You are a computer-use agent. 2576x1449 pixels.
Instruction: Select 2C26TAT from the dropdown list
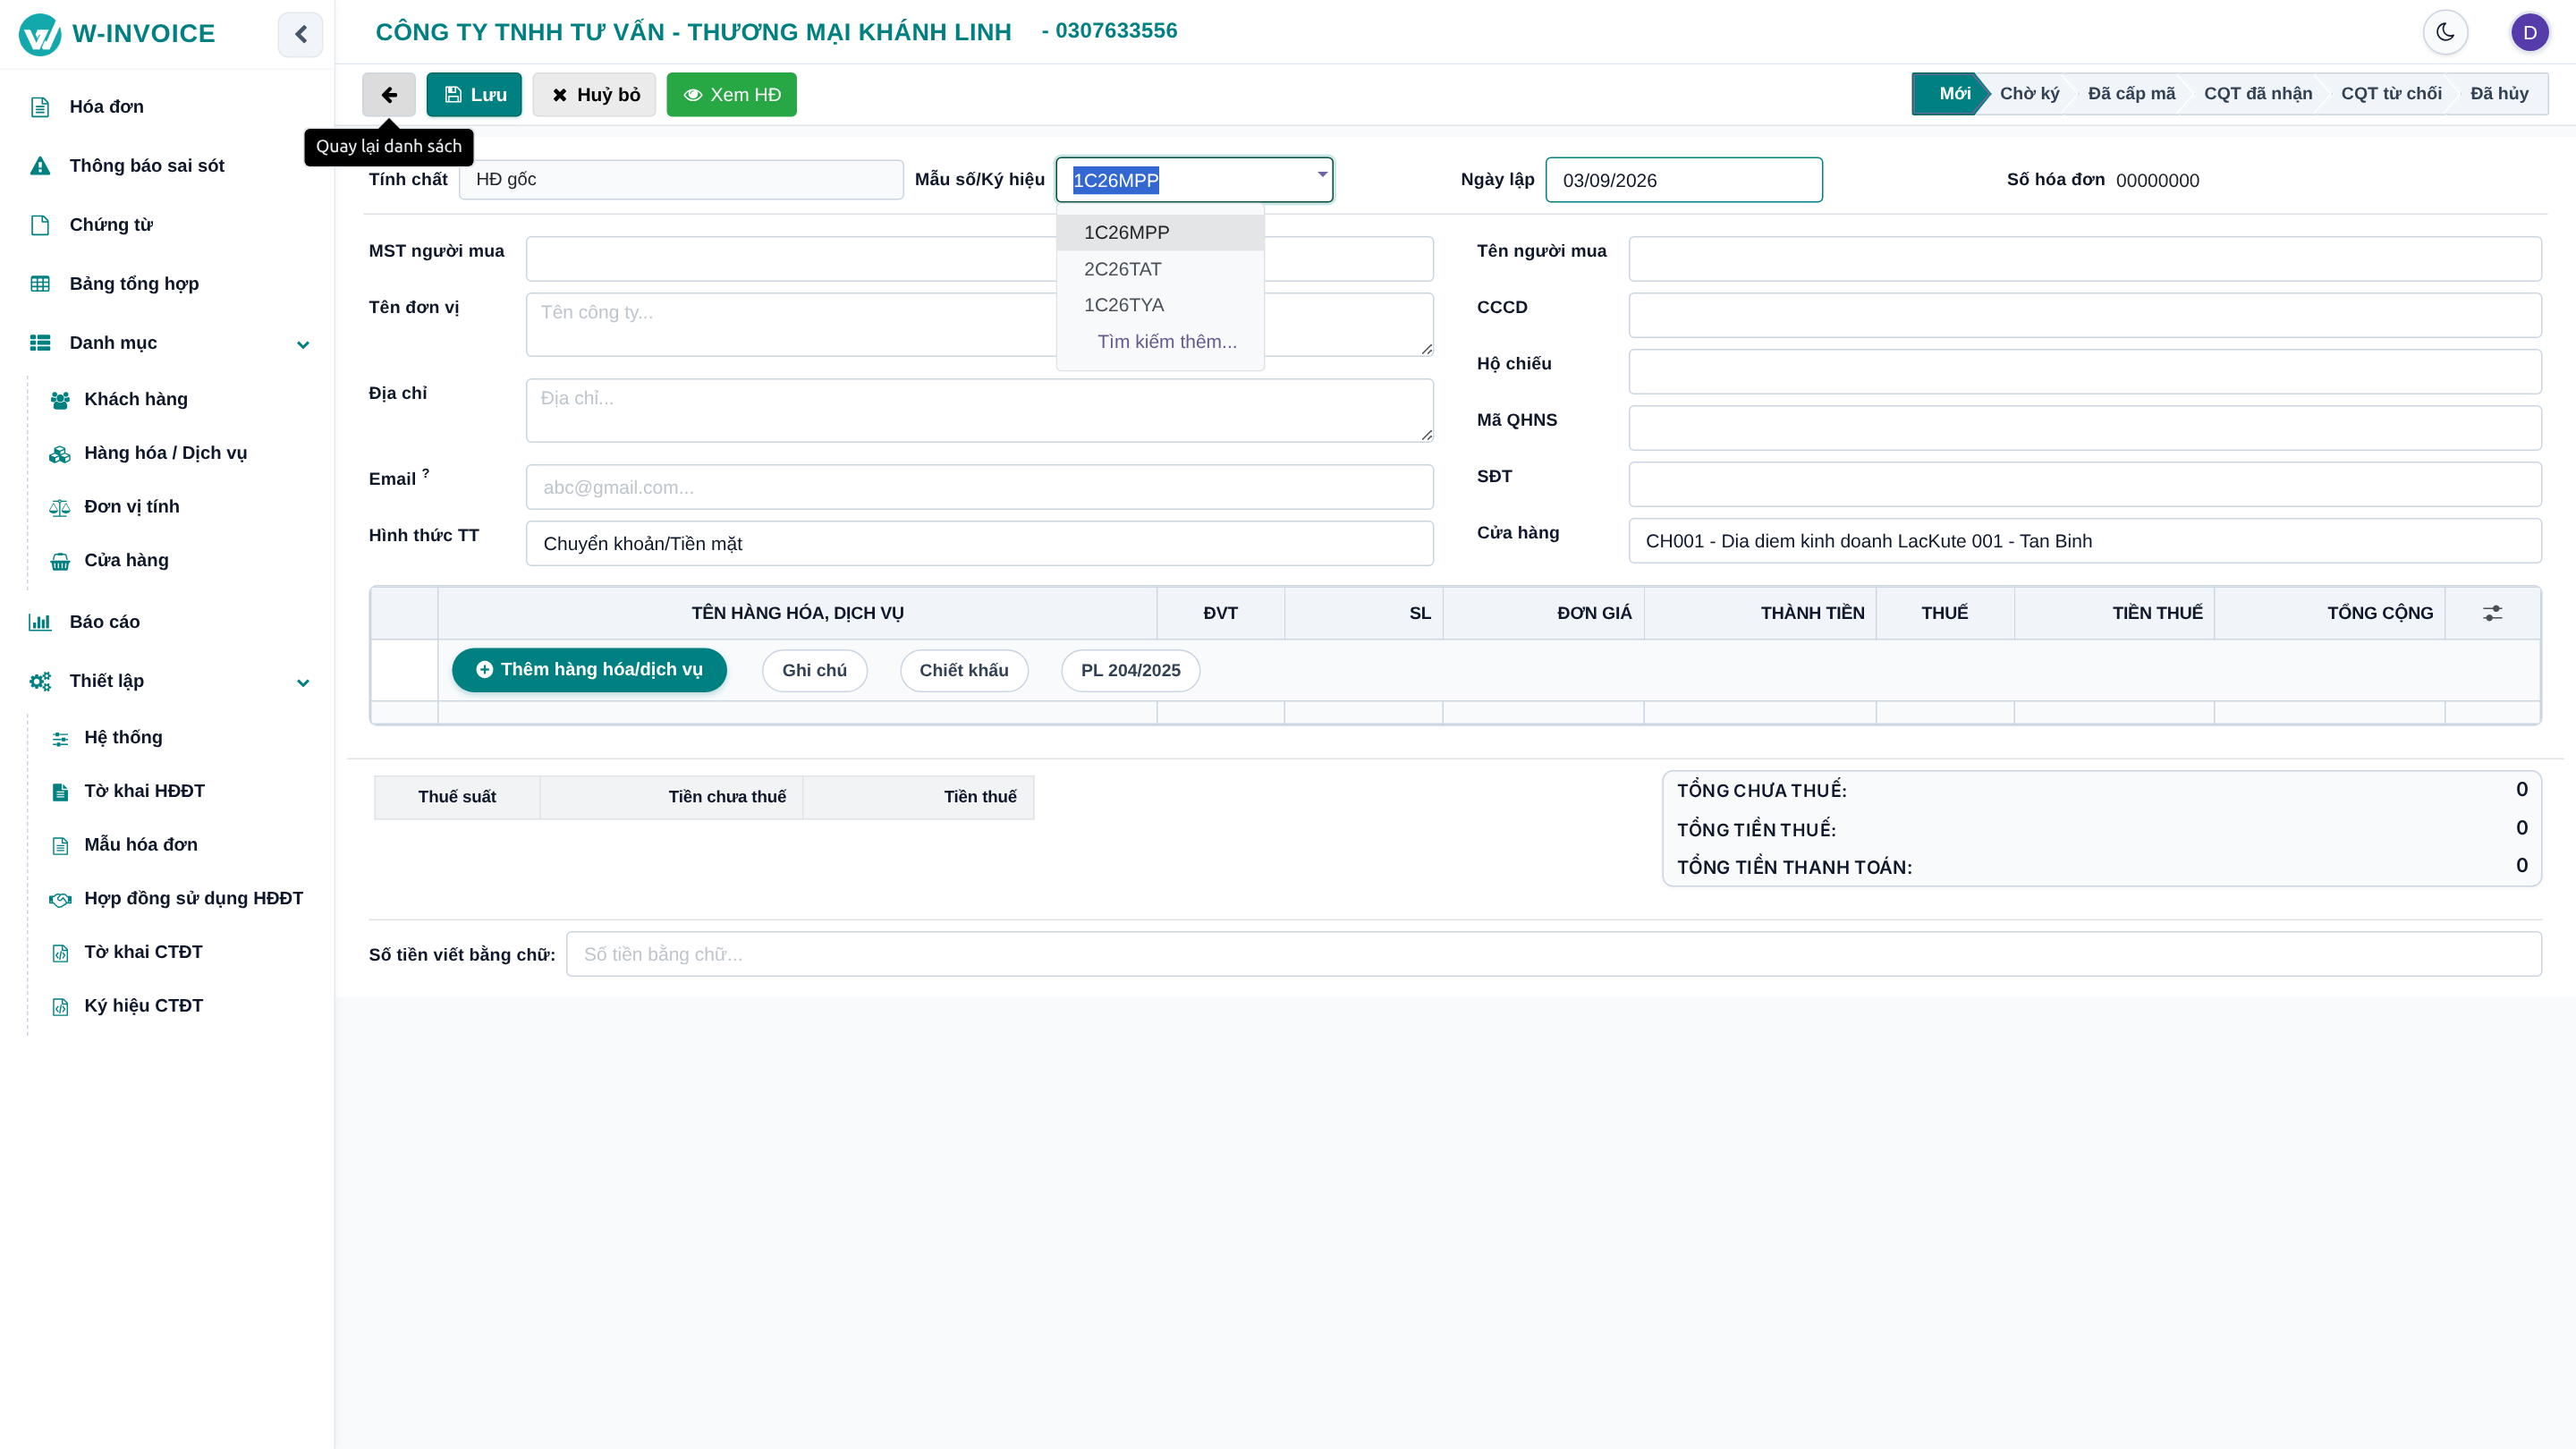pyautogui.click(x=1160, y=269)
